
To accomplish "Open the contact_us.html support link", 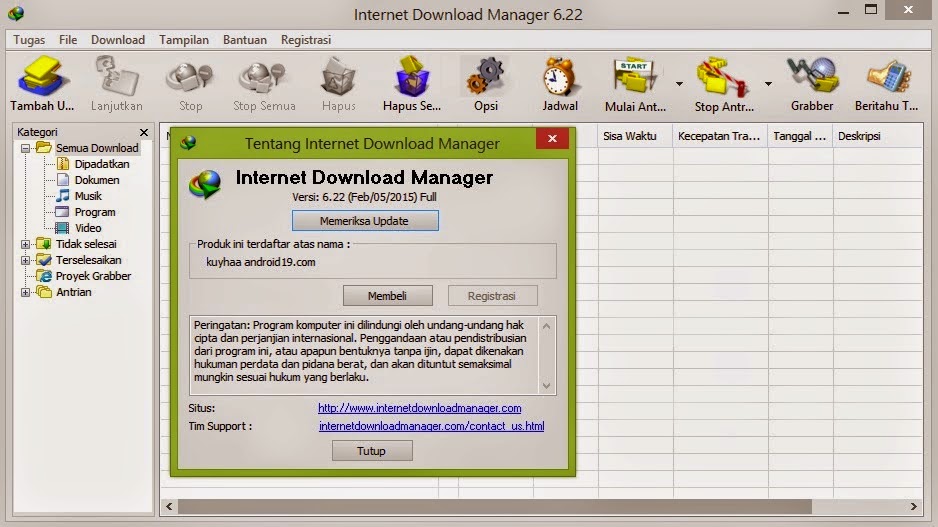I will coord(431,426).
